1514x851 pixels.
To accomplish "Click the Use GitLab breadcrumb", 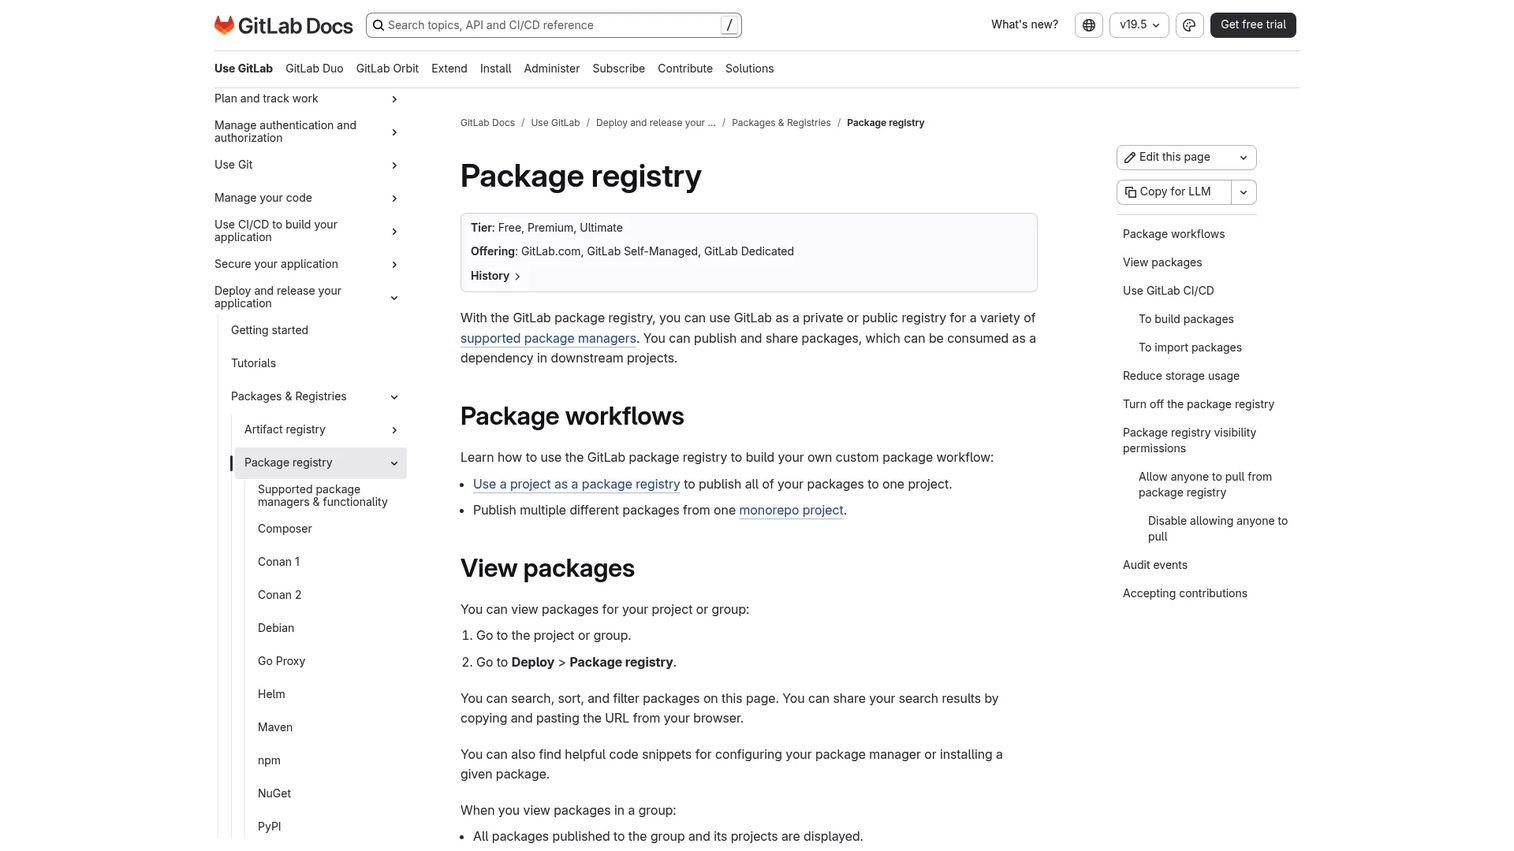I will pos(555,123).
